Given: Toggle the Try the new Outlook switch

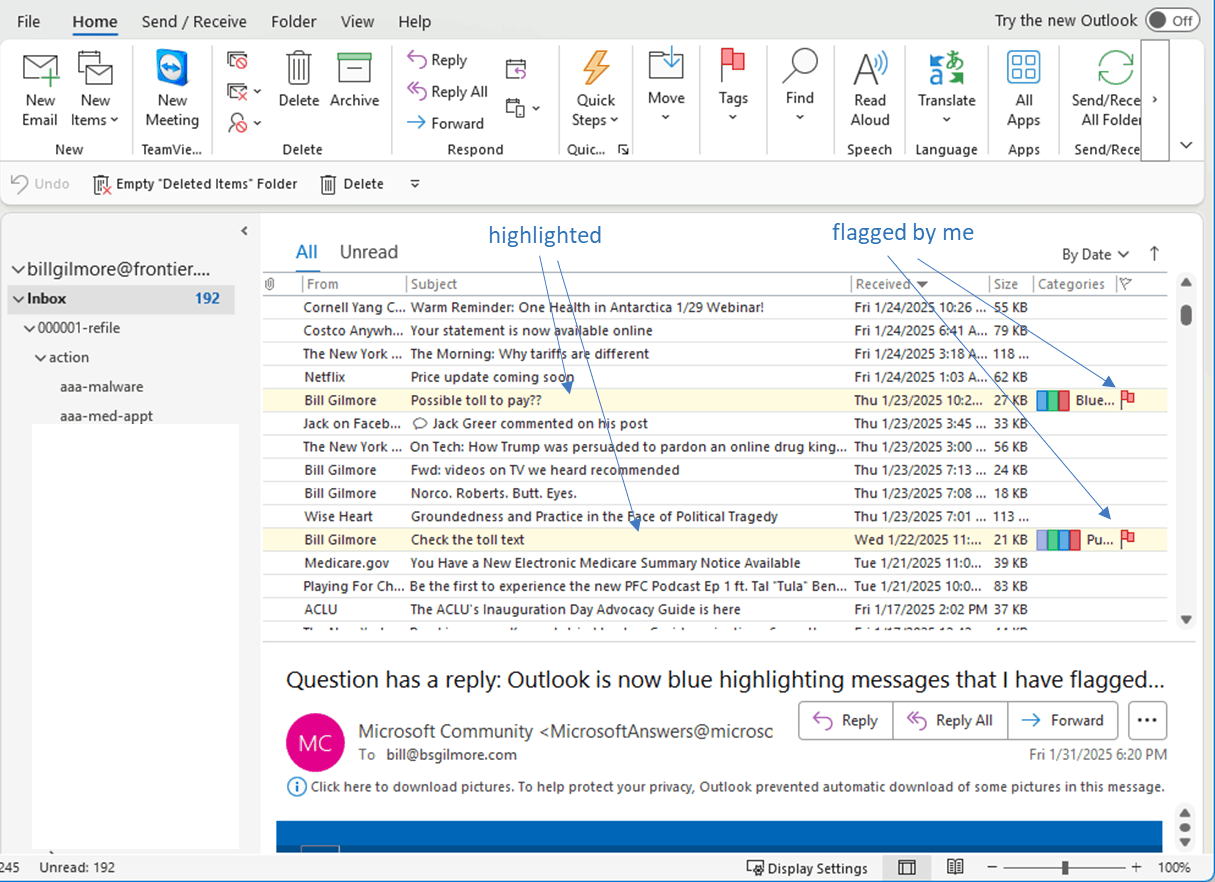Looking at the screenshot, I should pyautogui.click(x=1171, y=20).
